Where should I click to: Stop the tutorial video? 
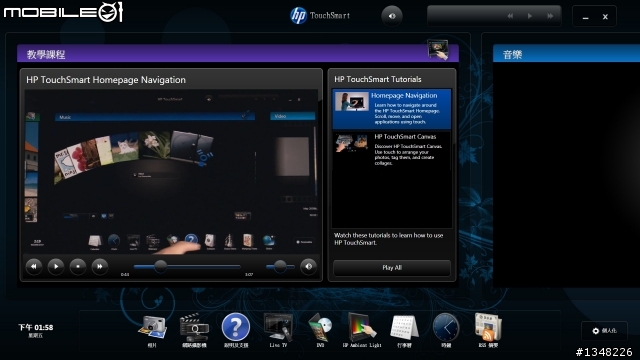78,267
